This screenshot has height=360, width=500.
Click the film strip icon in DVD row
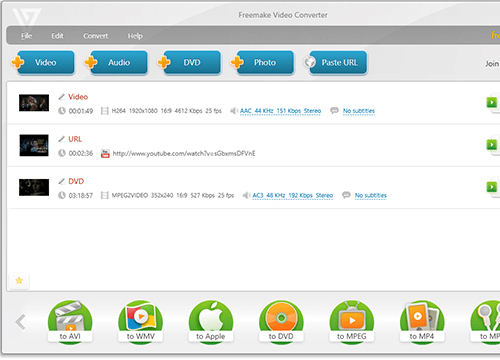coord(105,195)
